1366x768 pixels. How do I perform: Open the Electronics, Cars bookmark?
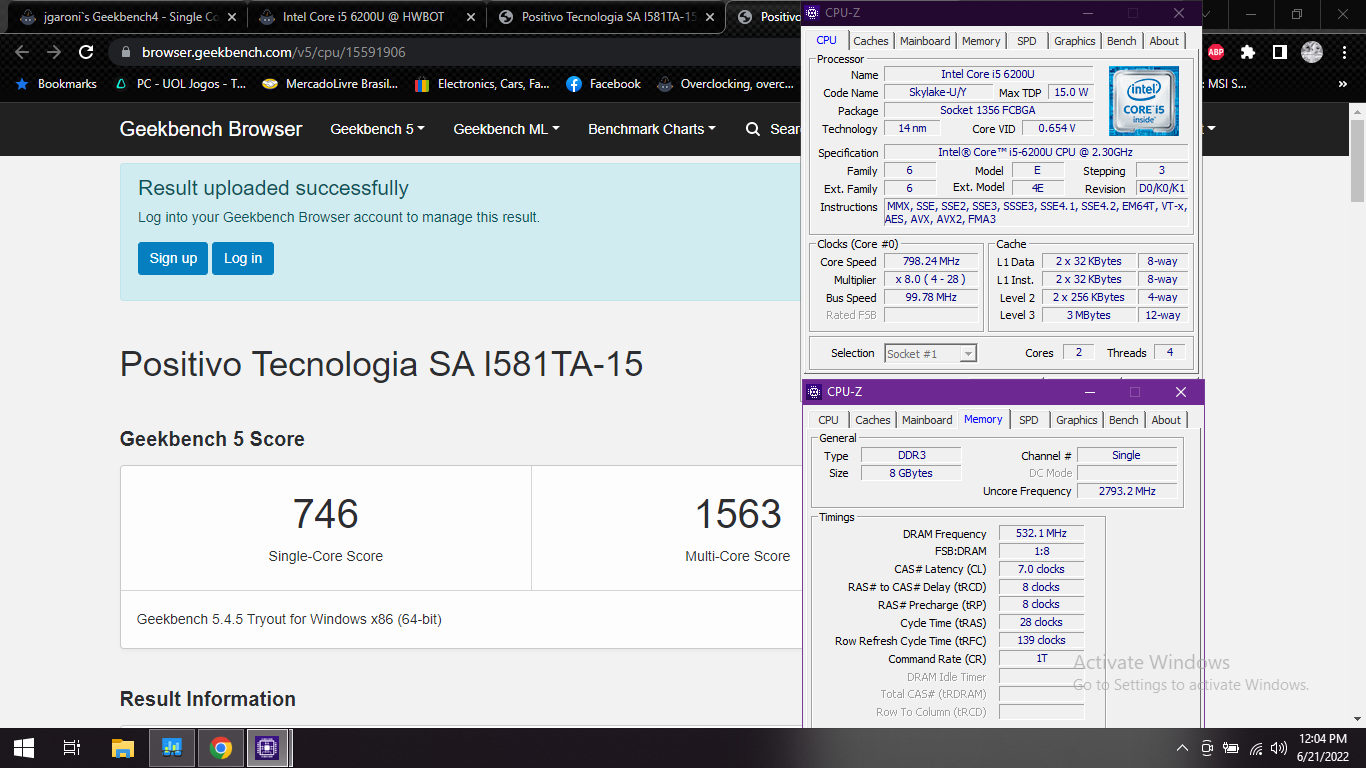482,84
